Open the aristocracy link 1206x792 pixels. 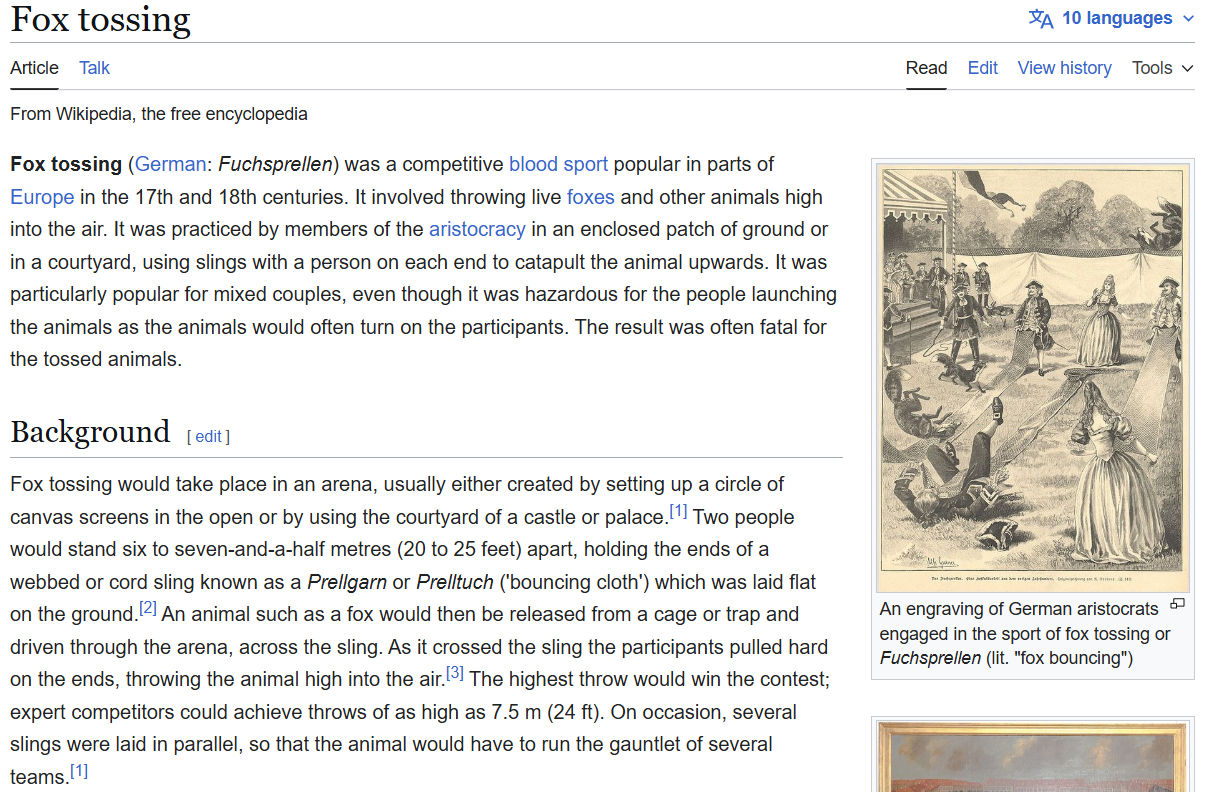477,229
